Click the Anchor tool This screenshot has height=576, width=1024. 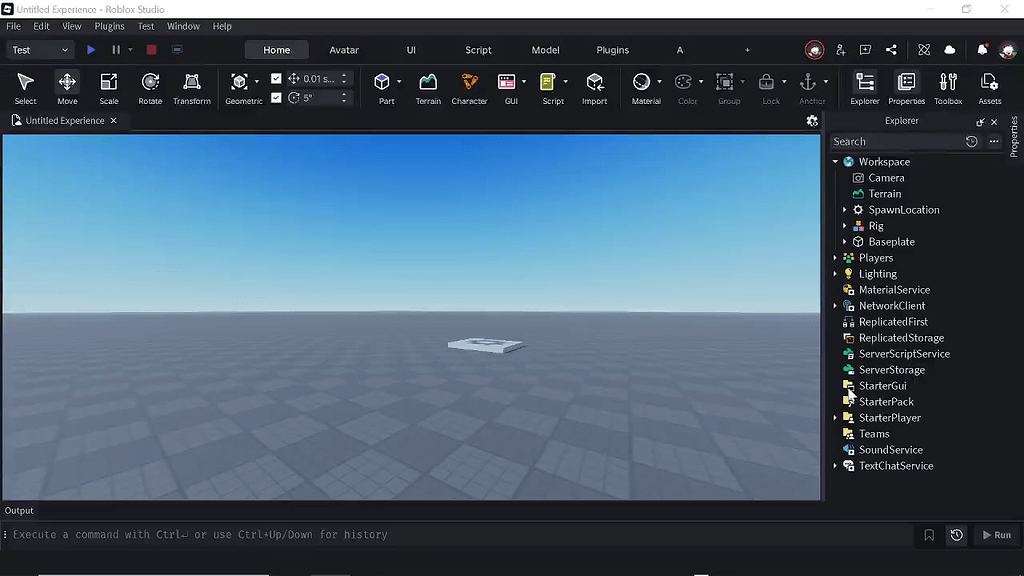[x=808, y=82]
